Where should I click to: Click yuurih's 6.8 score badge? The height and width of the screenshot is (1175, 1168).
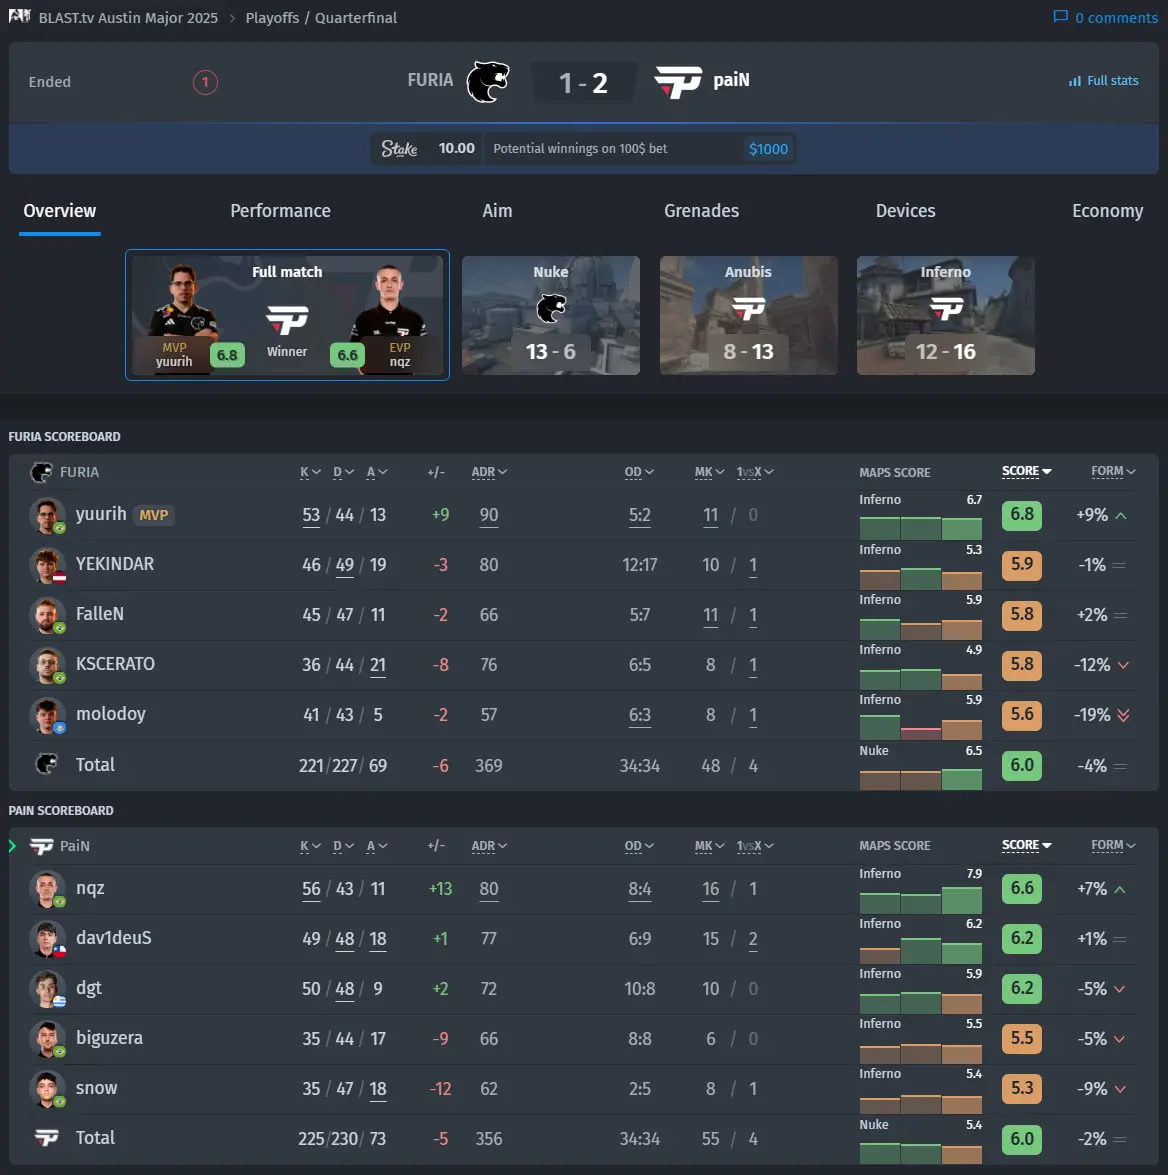pyautogui.click(x=1022, y=515)
